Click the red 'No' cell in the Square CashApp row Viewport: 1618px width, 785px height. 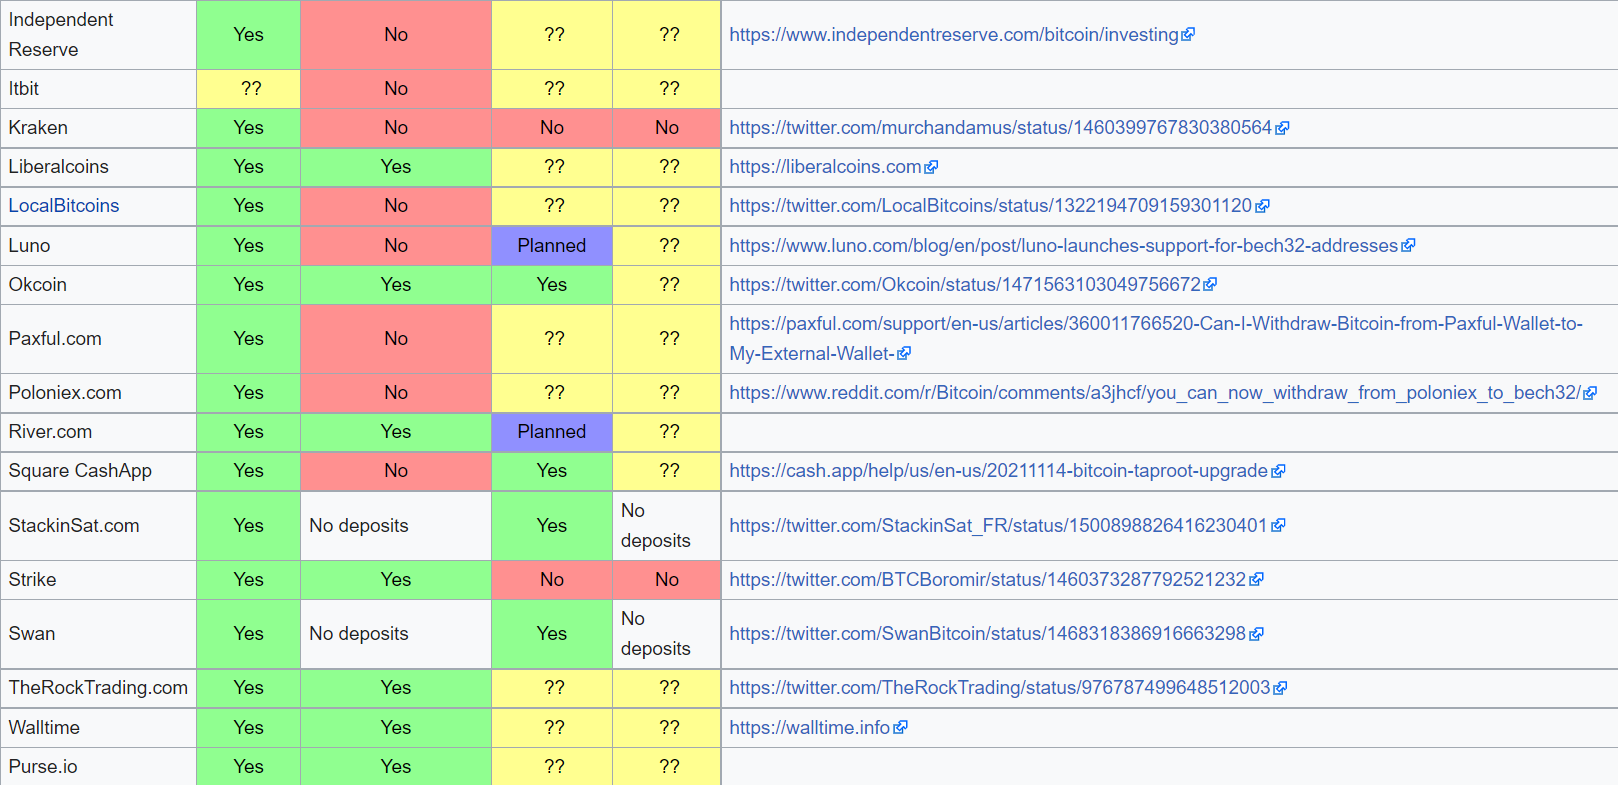(x=396, y=471)
